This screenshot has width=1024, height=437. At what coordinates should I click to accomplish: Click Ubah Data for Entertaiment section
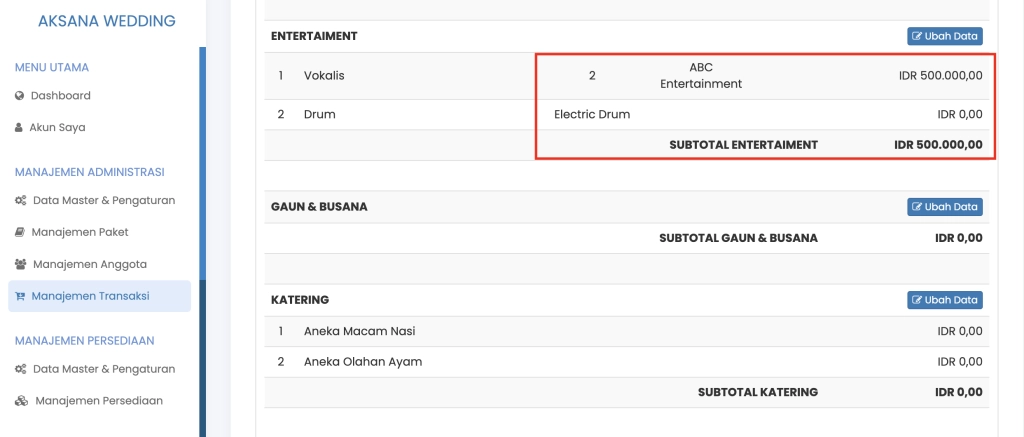(x=945, y=36)
